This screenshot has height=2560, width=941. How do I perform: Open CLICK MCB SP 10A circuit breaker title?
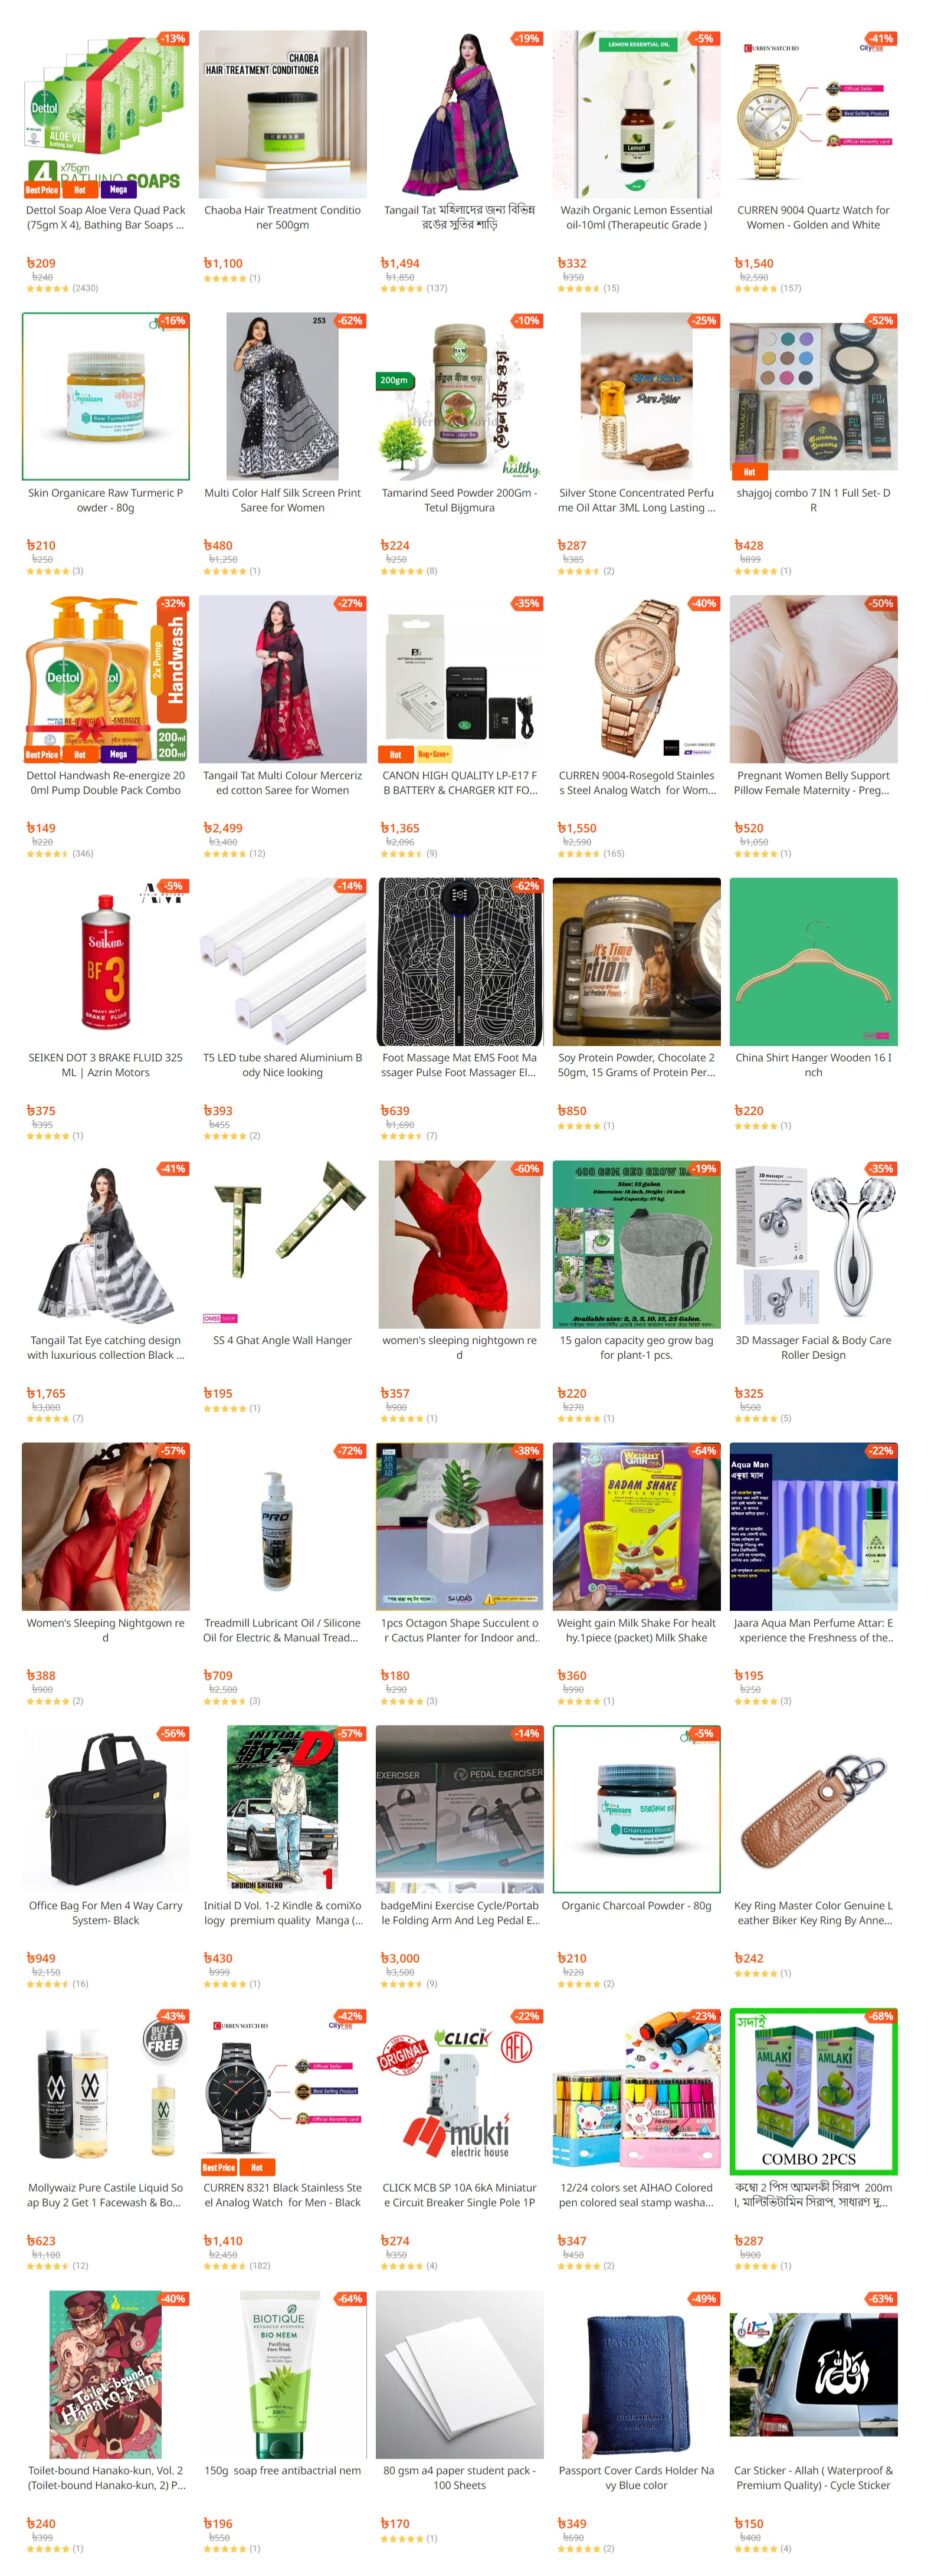point(459,2195)
